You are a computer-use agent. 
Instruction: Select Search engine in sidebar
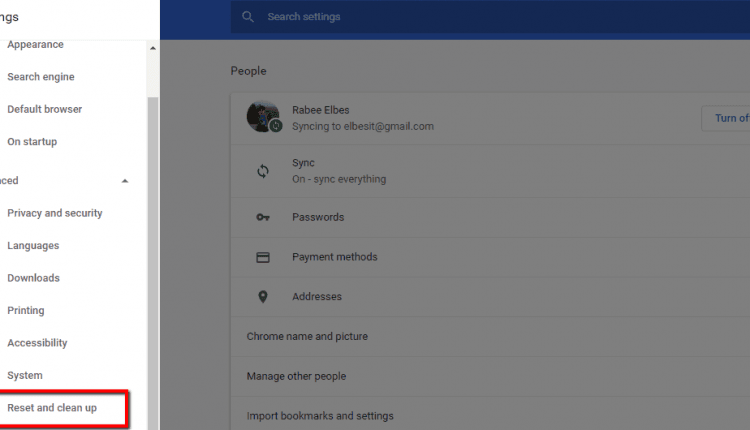tap(41, 77)
